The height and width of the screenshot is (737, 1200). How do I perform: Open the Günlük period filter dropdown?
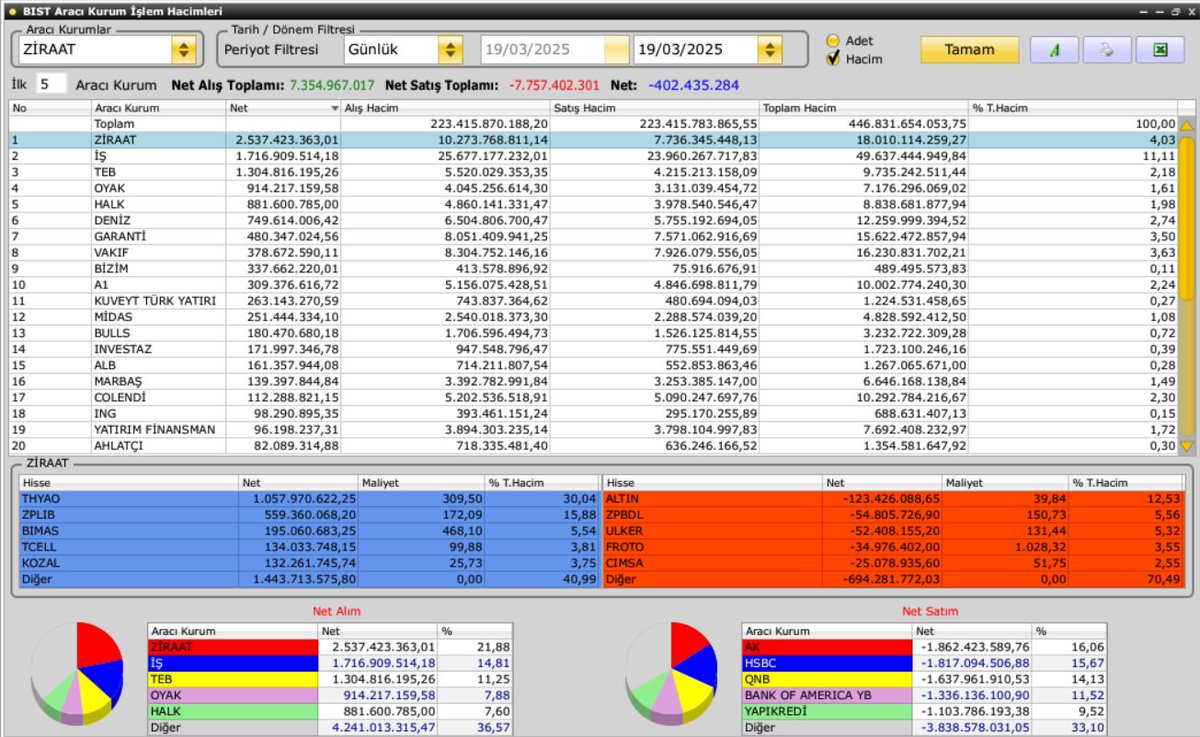click(x=450, y=49)
